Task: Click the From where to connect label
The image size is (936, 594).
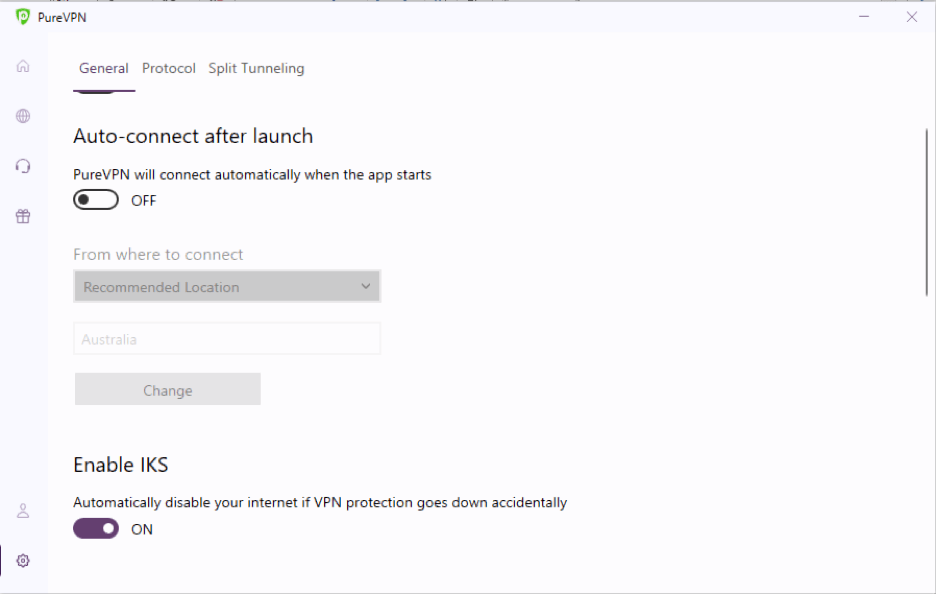Action: tap(158, 254)
